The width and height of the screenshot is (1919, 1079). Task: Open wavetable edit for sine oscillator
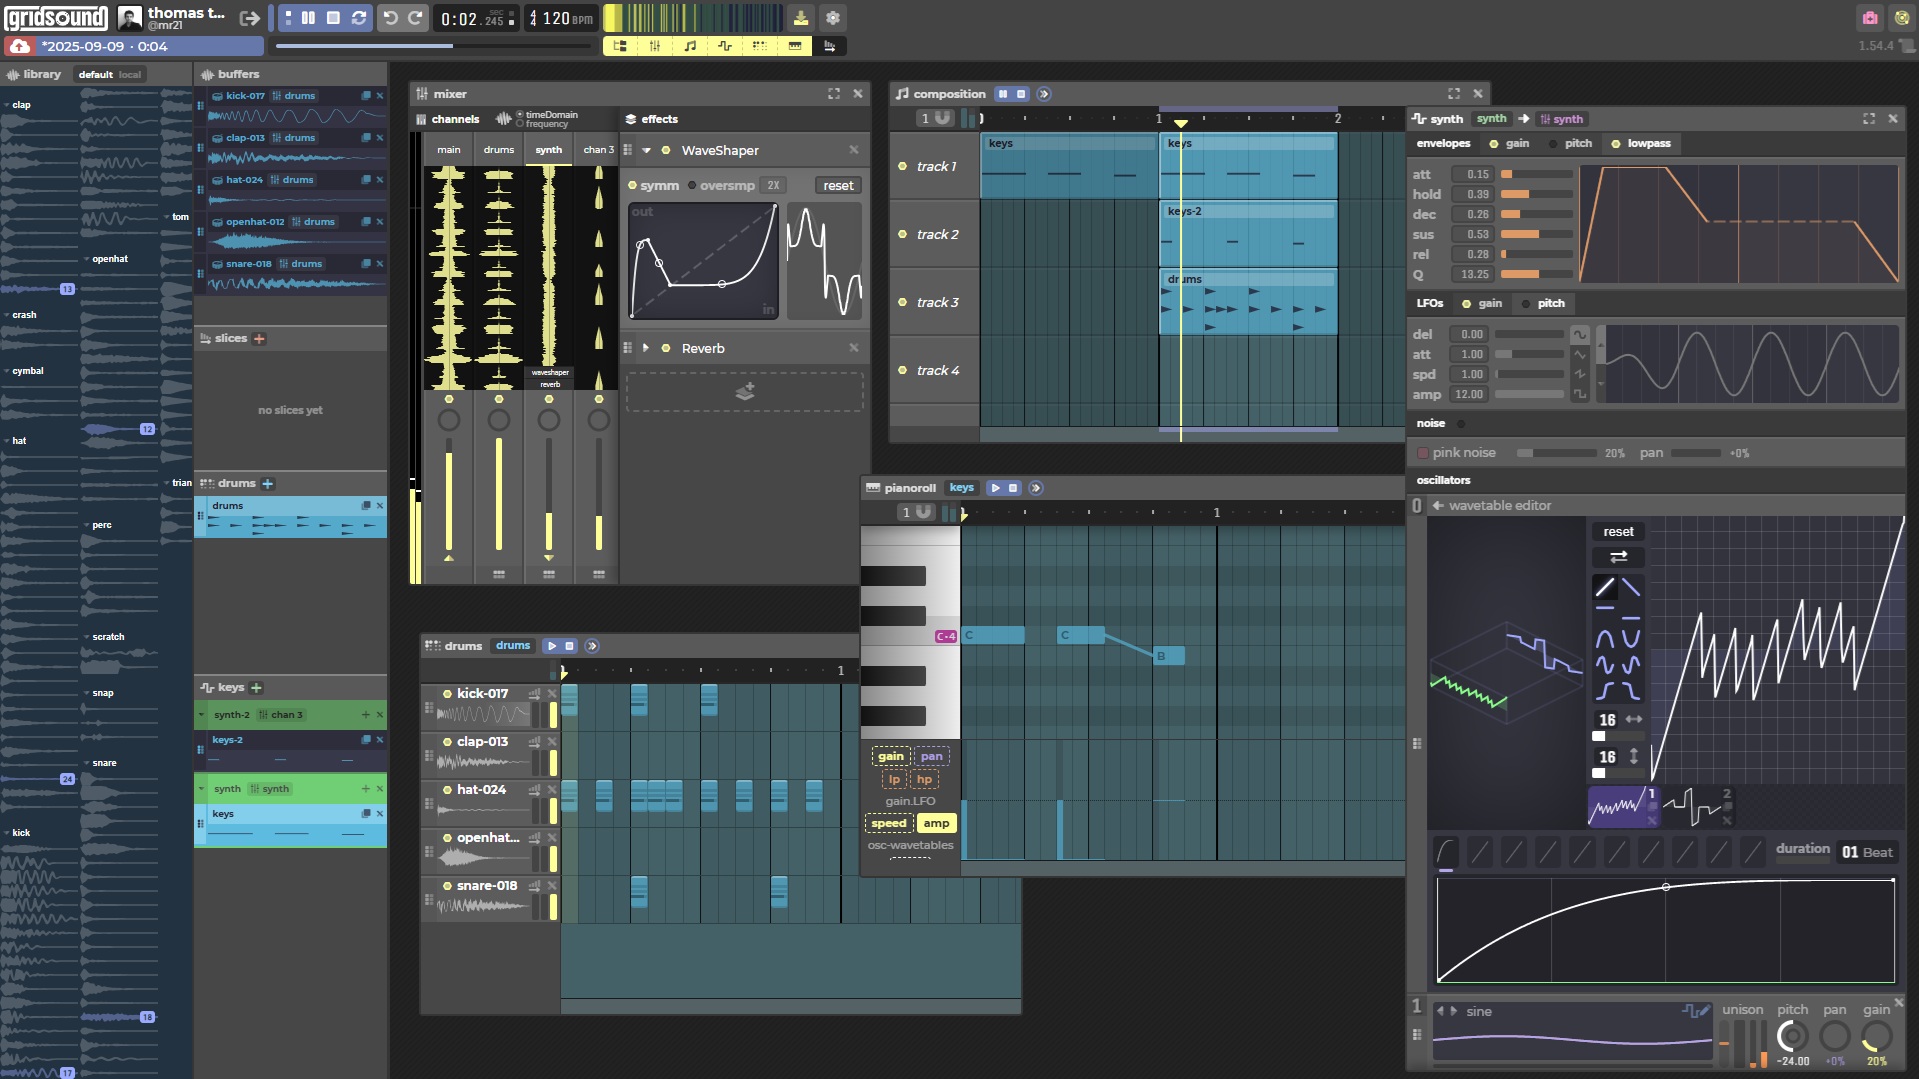(1696, 1011)
